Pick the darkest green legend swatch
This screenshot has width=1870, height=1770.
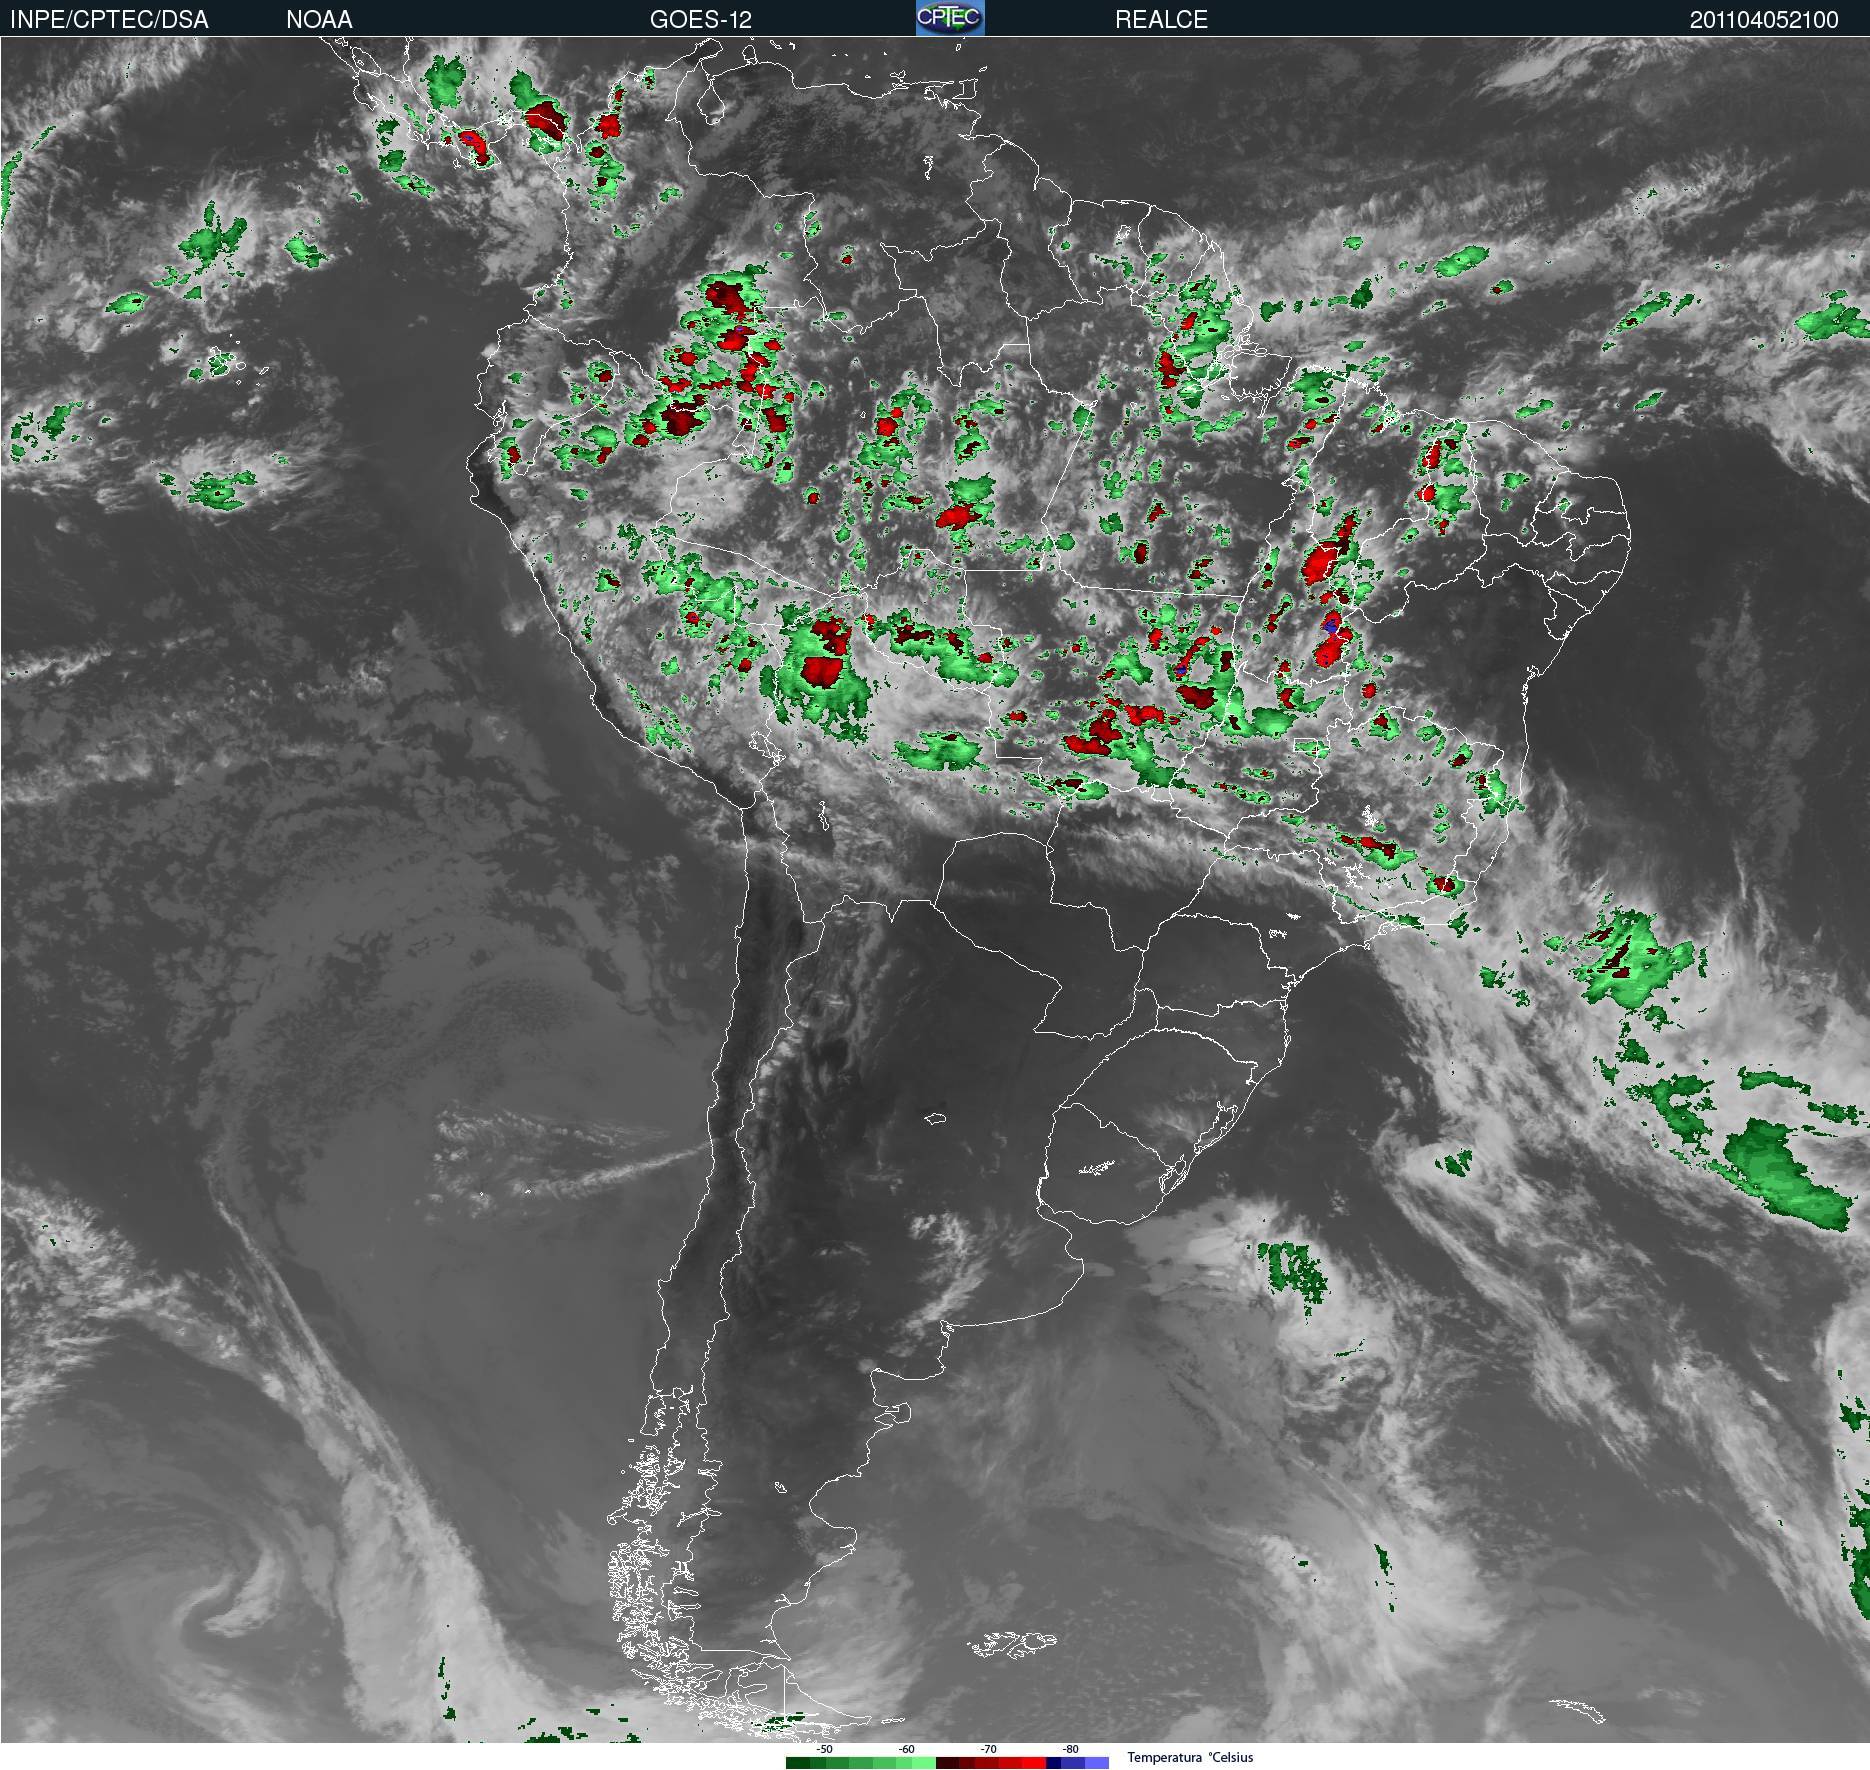[798, 1763]
